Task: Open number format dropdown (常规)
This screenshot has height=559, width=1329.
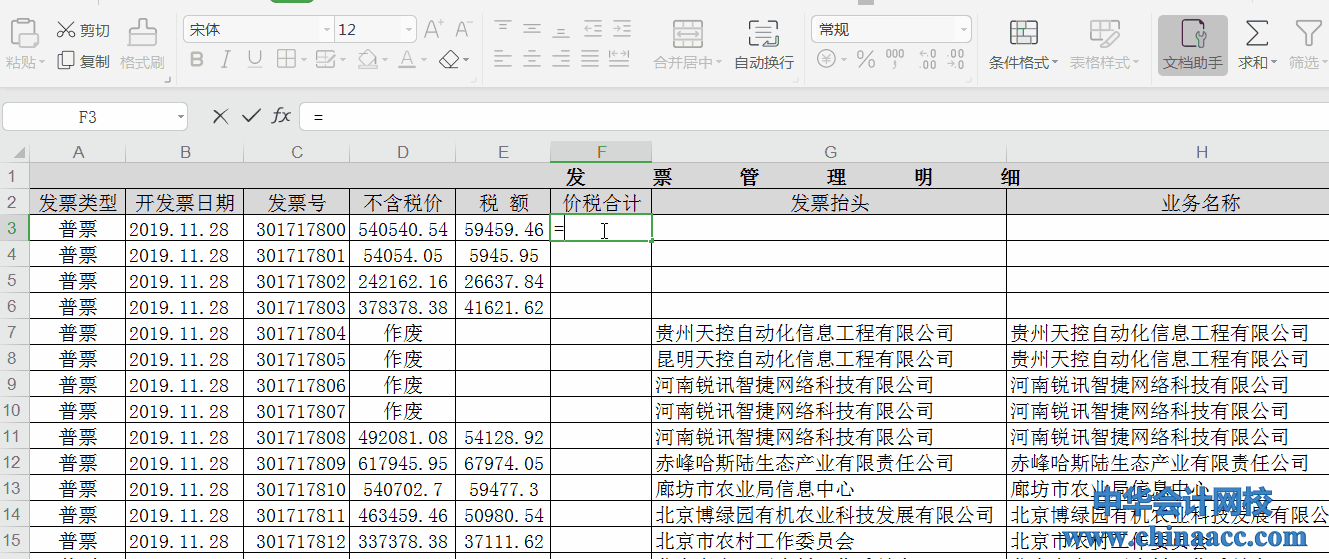Action: pos(963,30)
